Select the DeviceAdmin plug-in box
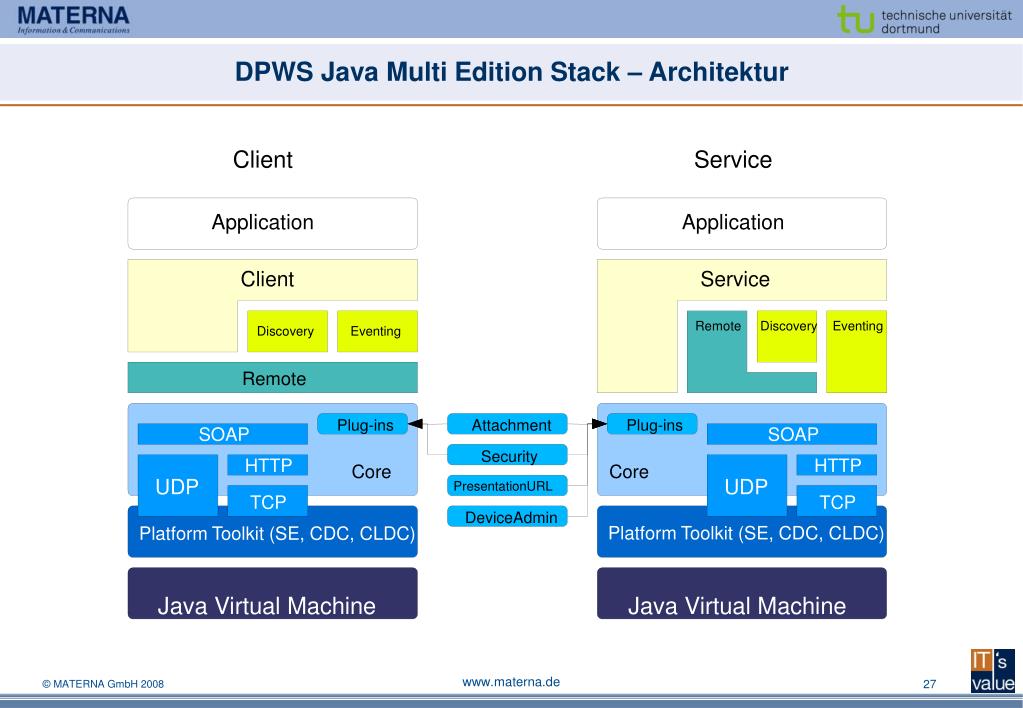 pos(507,517)
